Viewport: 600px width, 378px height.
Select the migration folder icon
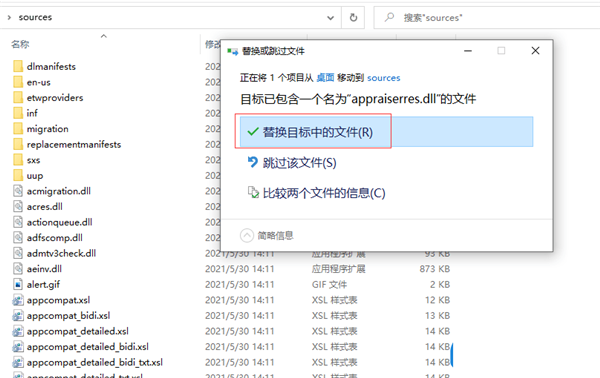[18, 129]
